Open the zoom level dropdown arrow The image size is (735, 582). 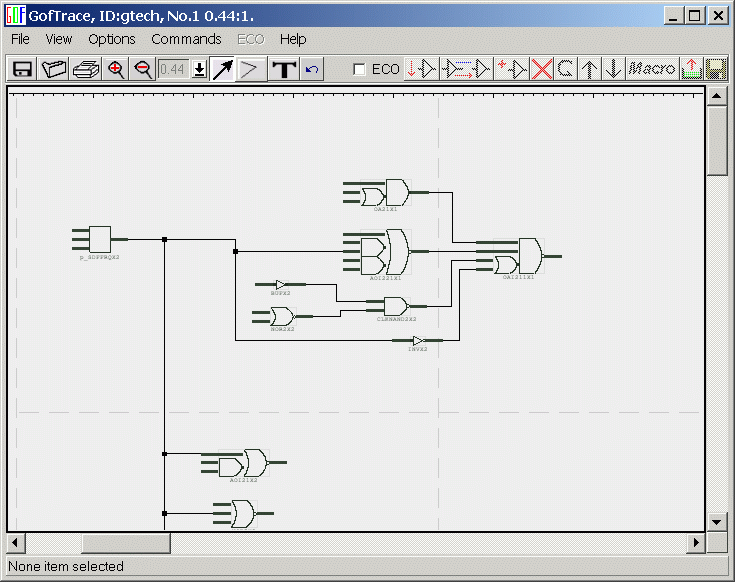tap(199, 69)
